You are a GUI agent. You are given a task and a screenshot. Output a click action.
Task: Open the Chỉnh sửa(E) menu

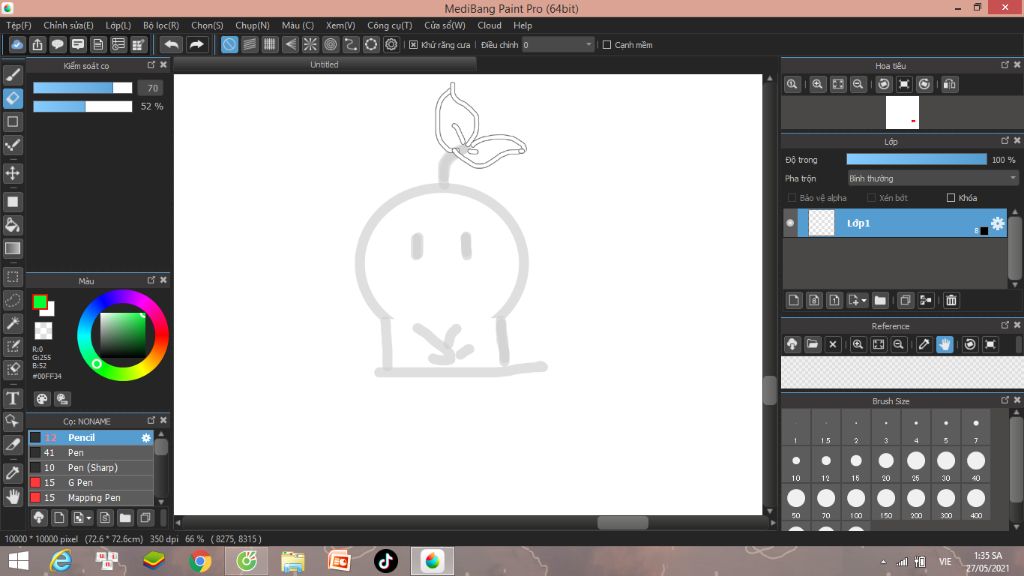click(x=69, y=25)
